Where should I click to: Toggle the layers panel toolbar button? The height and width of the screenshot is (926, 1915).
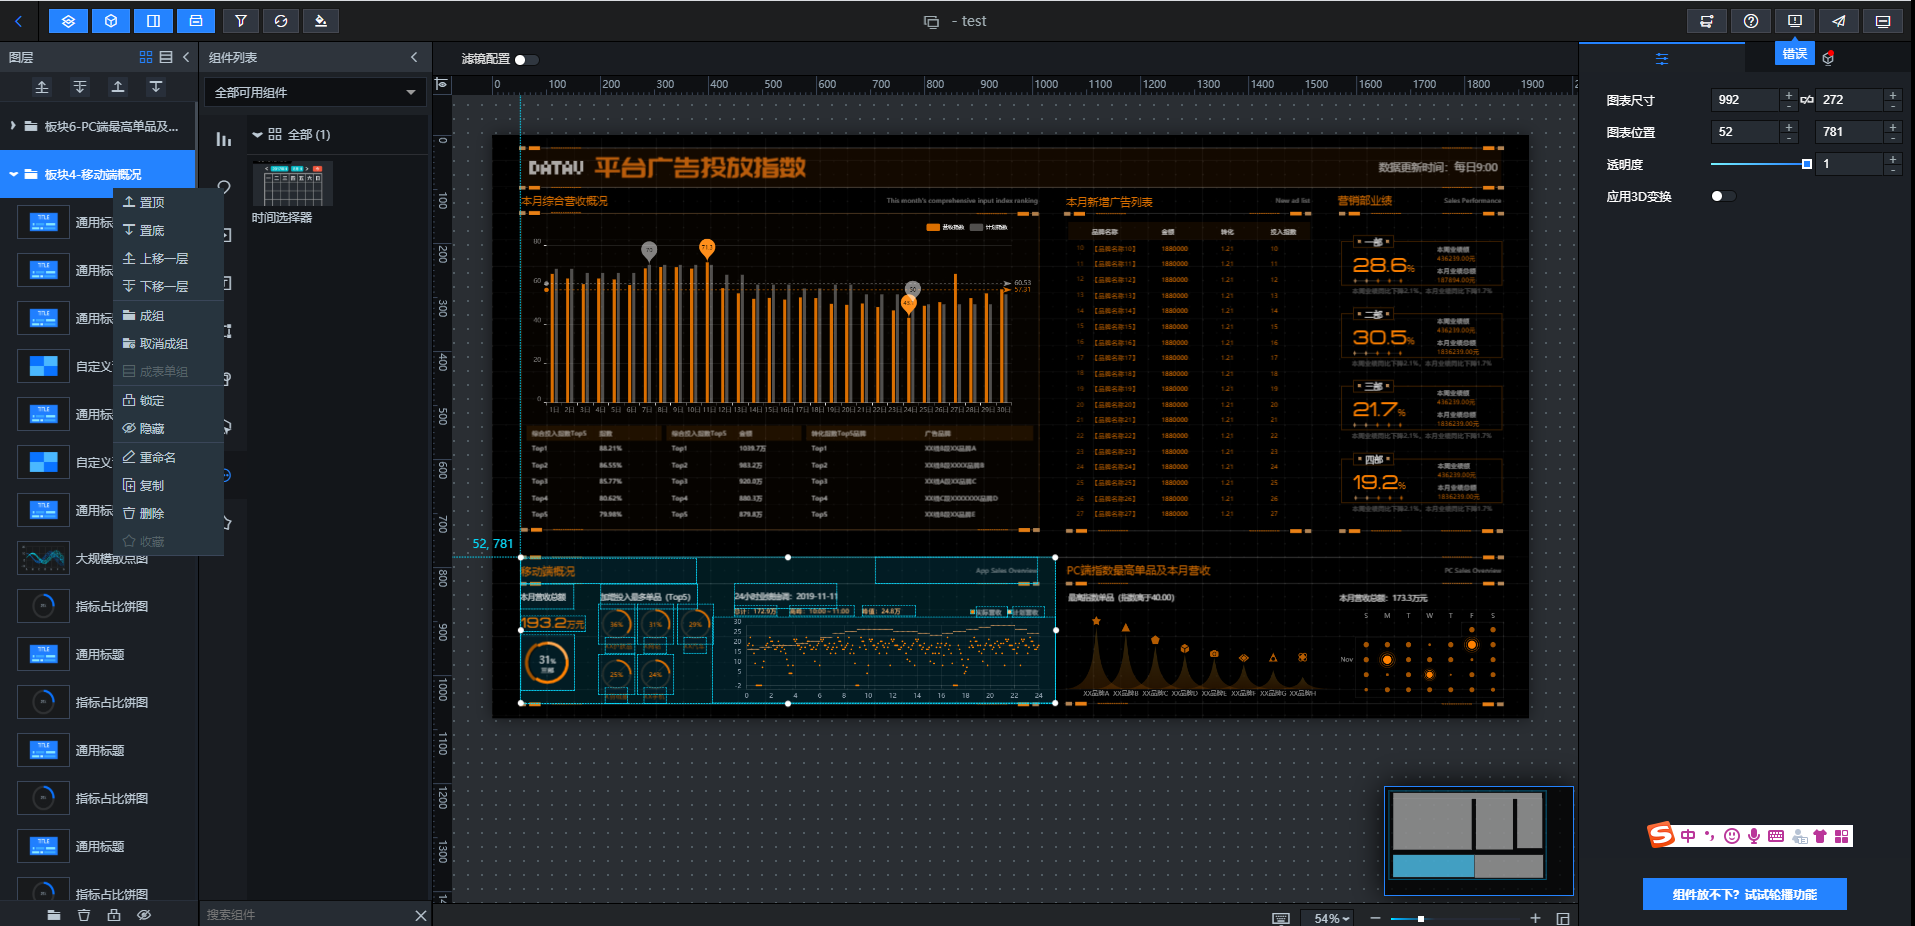point(68,21)
